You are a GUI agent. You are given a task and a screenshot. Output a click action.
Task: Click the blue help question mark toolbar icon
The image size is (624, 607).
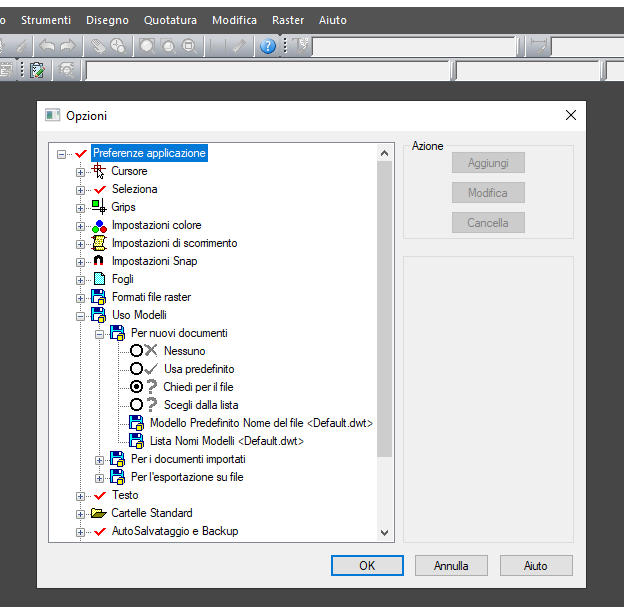[268, 46]
